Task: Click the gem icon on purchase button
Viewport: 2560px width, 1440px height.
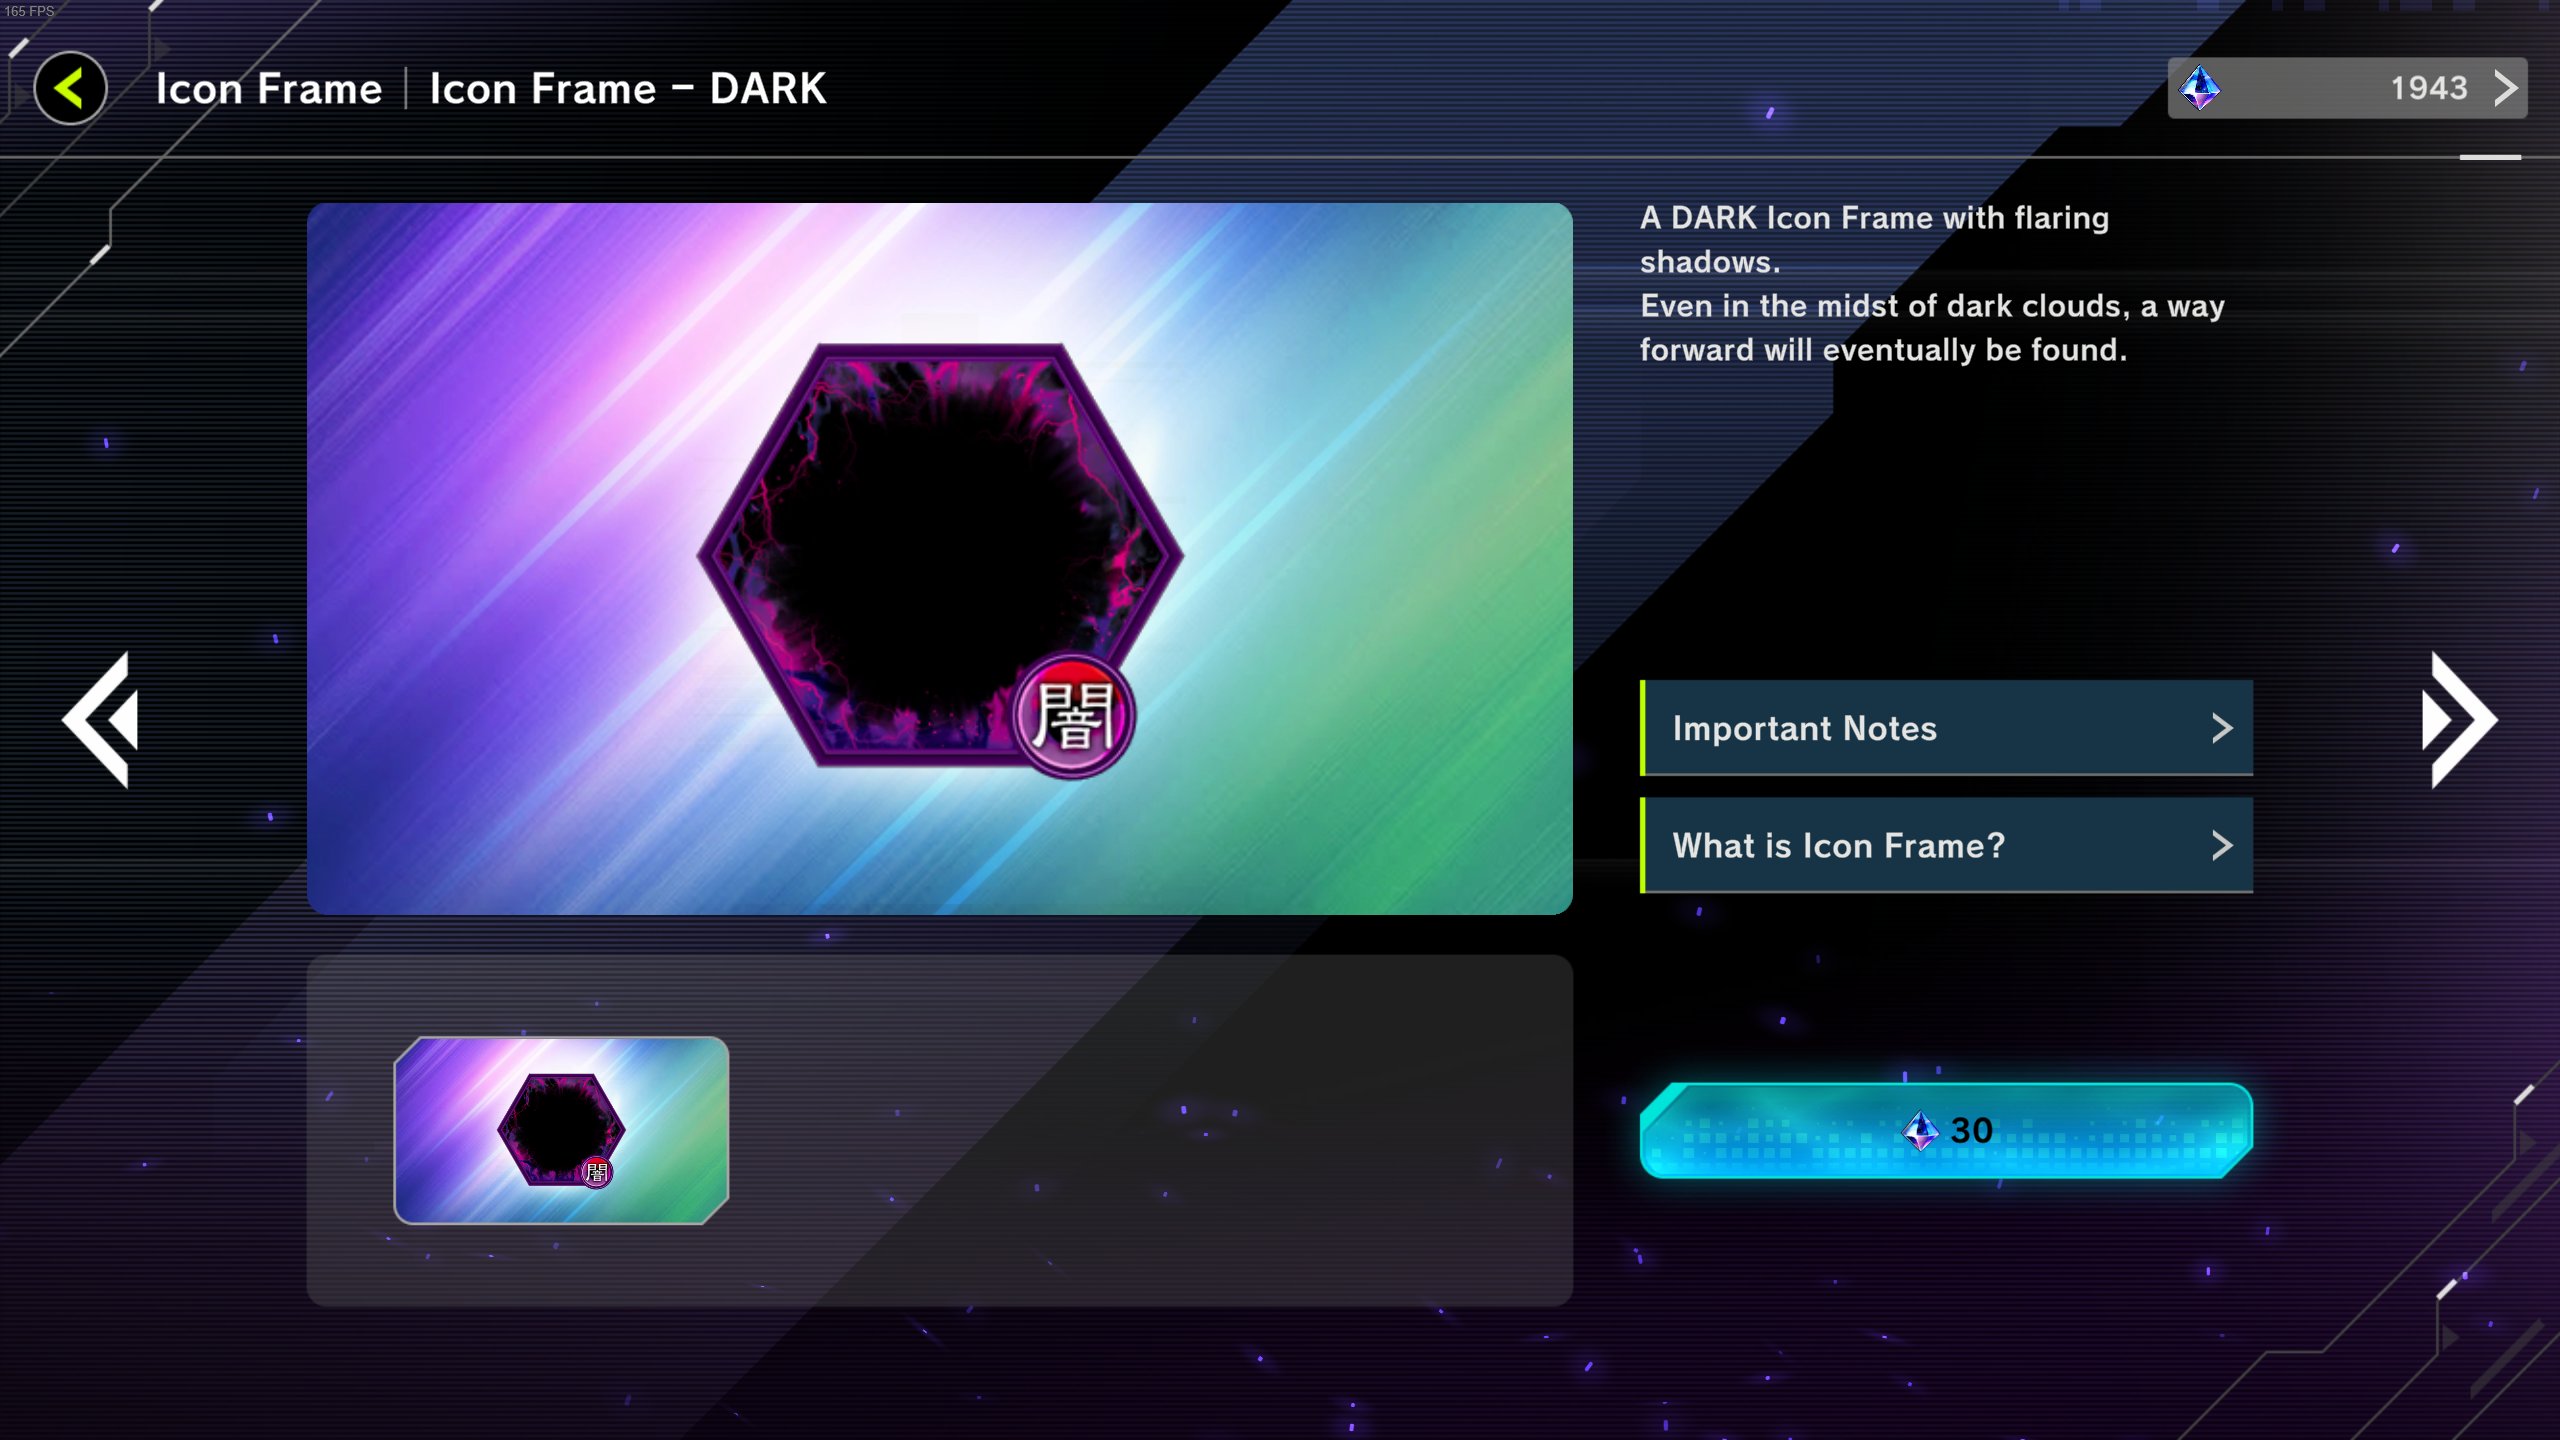Action: (1920, 1131)
